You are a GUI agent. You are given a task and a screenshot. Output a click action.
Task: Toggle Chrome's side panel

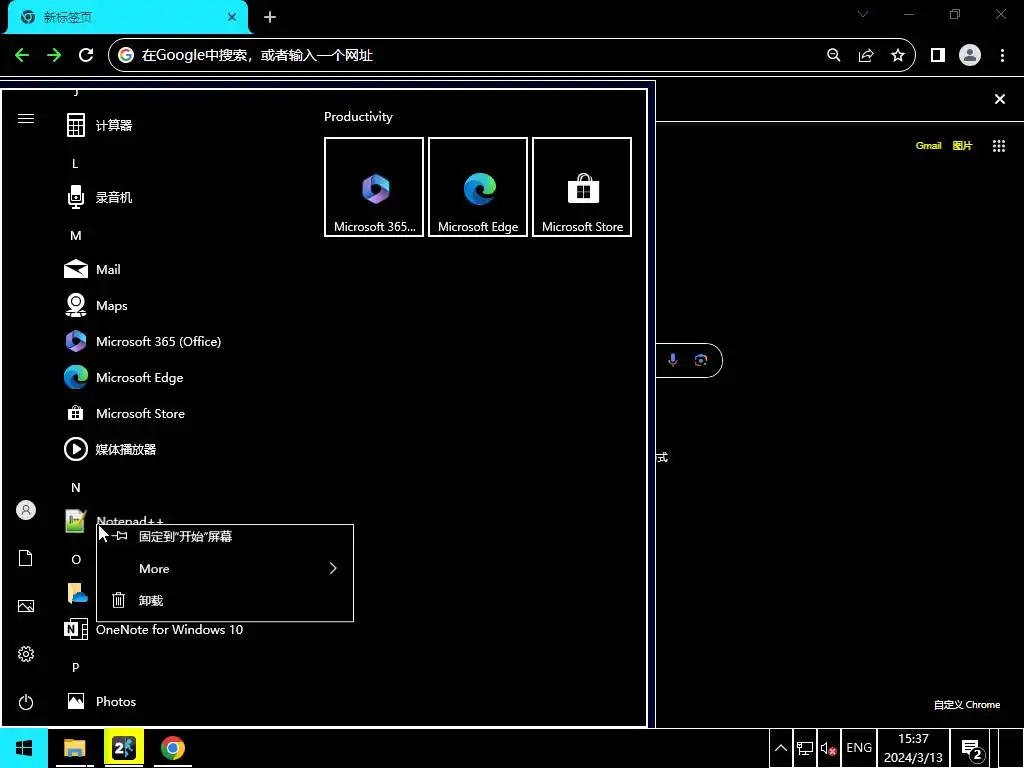coord(938,56)
